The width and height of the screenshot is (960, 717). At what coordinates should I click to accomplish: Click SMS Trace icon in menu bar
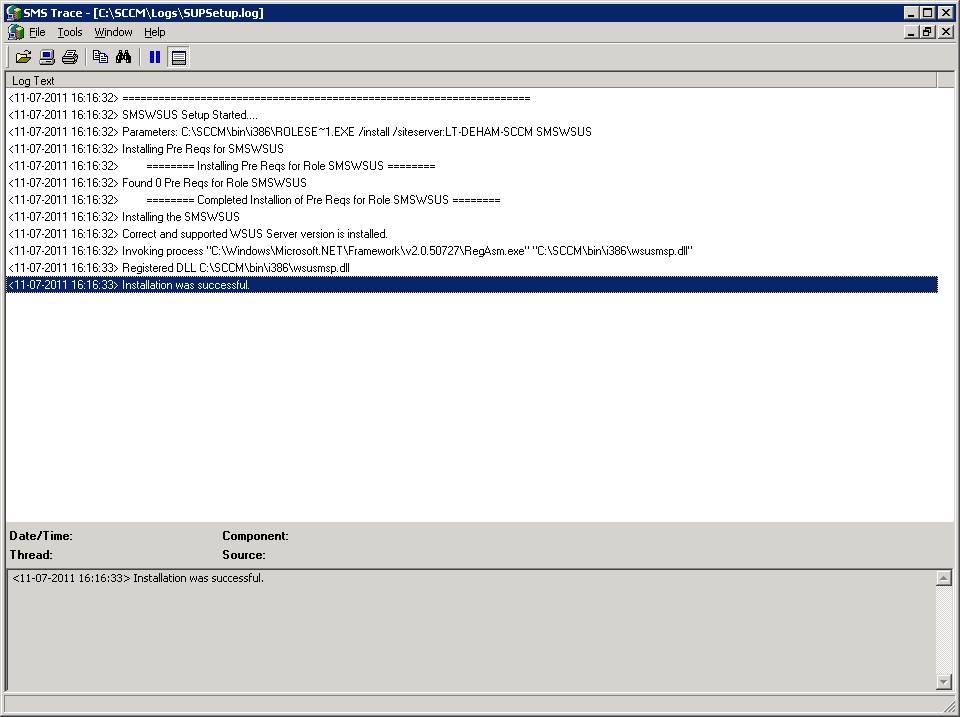point(16,32)
